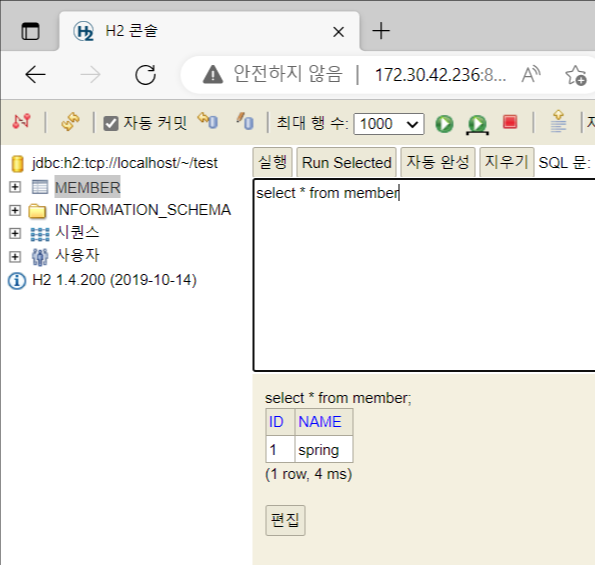Click the commit icon
Screen dimensions: 595x565
click(x=245, y=121)
